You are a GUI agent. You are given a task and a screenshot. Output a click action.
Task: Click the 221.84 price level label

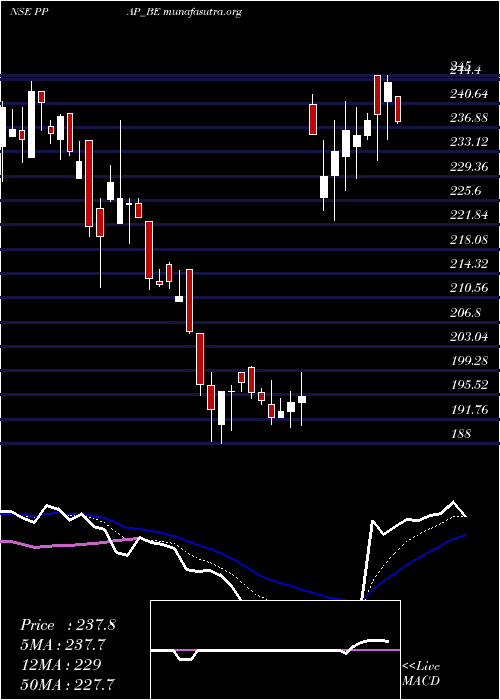tap(469, 215)
